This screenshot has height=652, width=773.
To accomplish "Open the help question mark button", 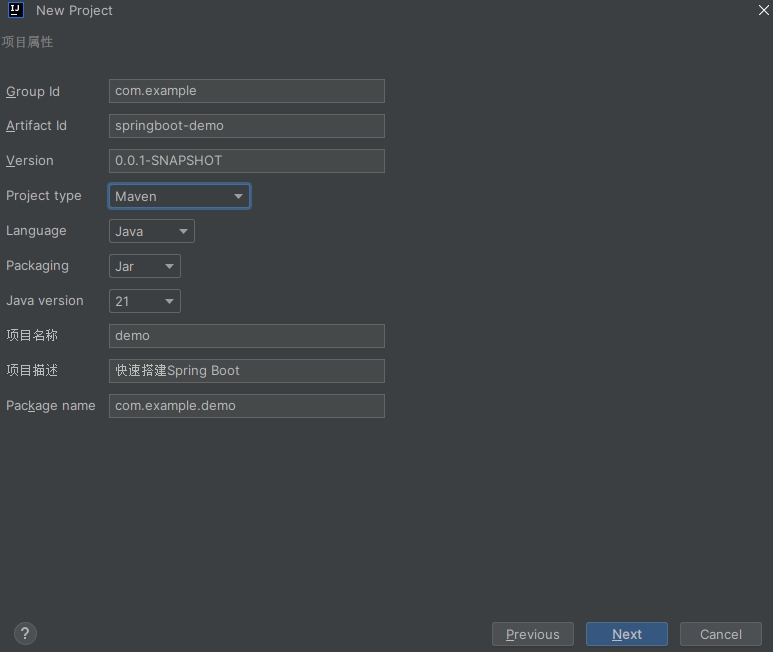I will (25, 633).
